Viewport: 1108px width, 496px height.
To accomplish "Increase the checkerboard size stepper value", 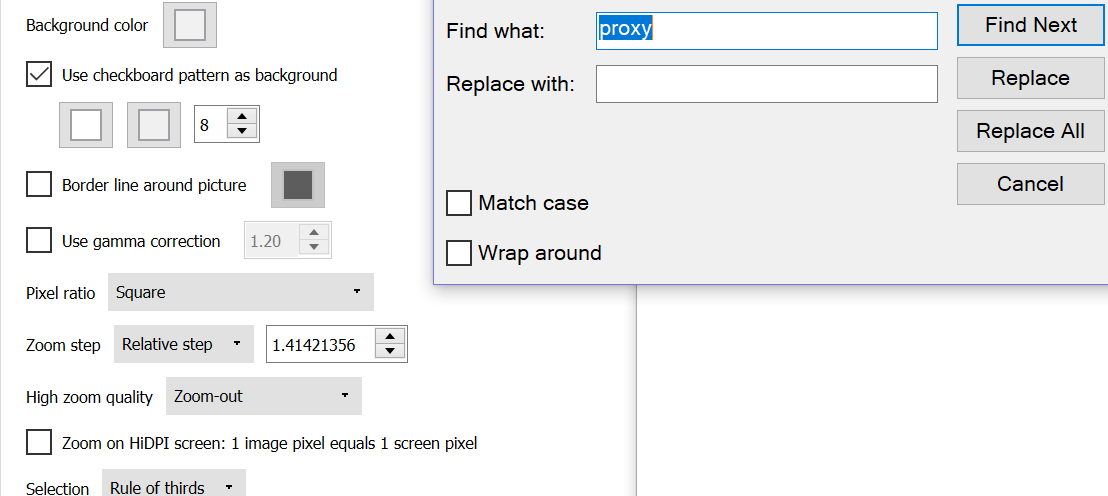I will coord(242,116).
